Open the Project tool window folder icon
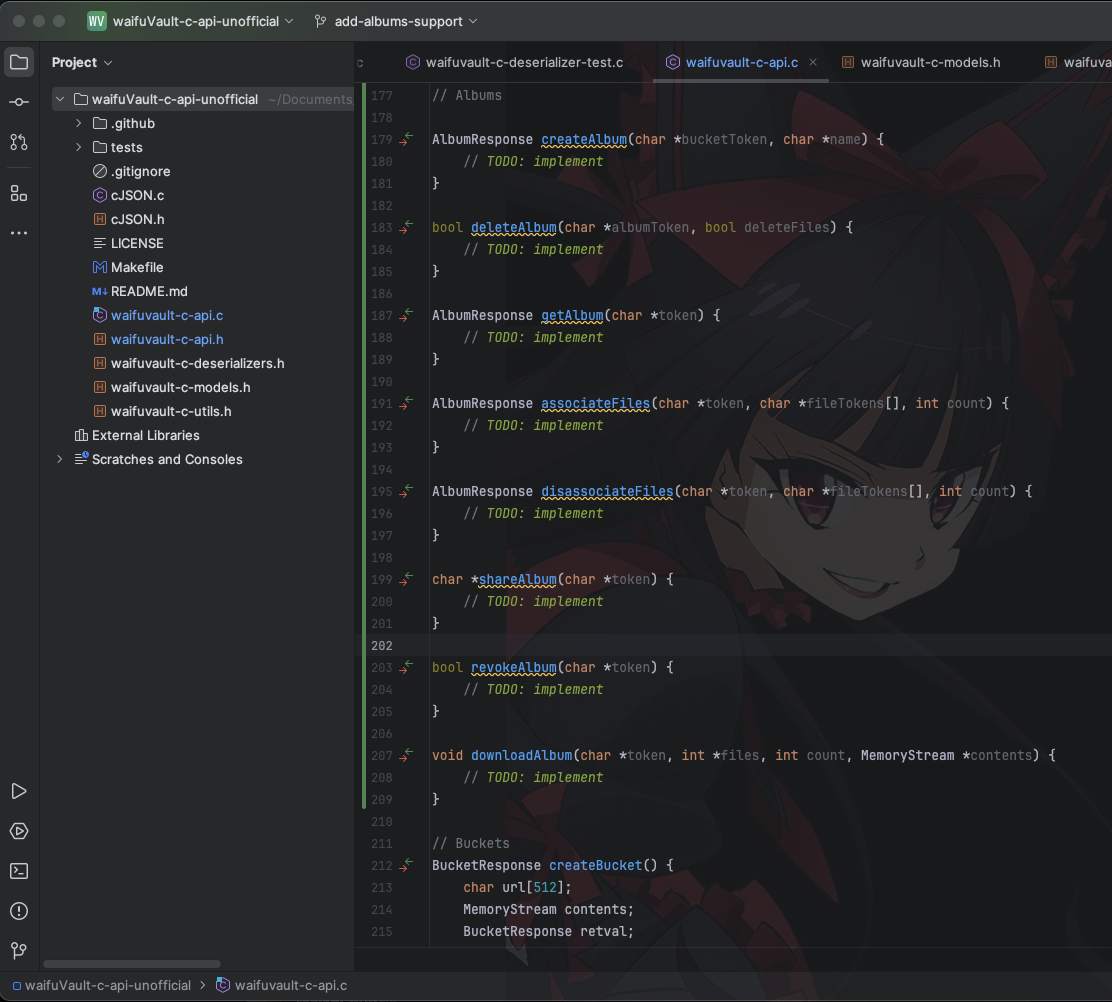The image size is (1112, 1002). (x=19, y=62)
